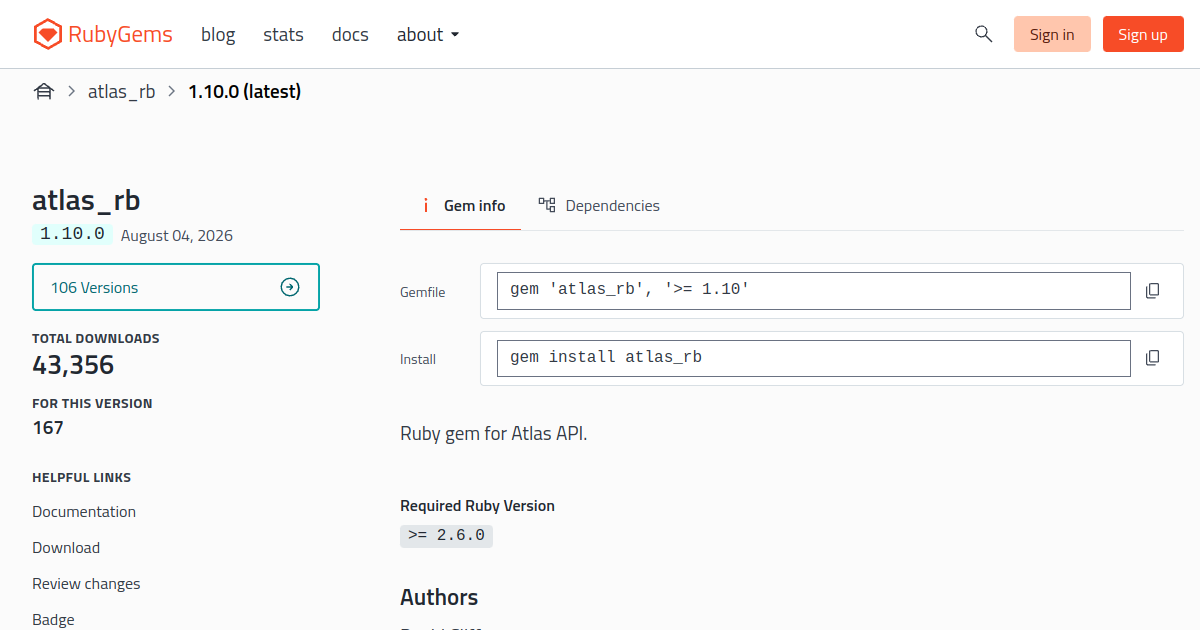Open the Review changes link
1200x630 pixels.
point(86,584)
